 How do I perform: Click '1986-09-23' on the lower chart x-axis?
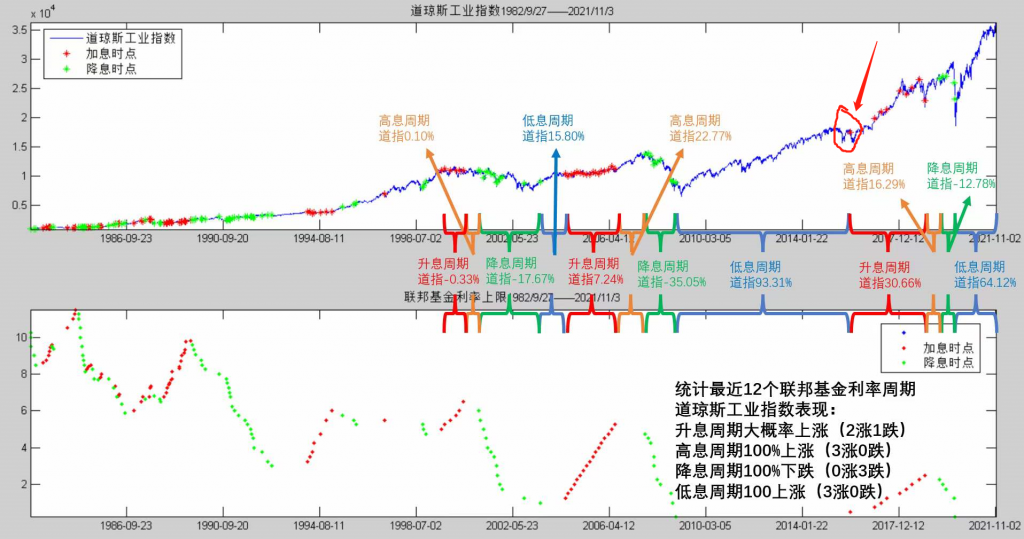126,526
